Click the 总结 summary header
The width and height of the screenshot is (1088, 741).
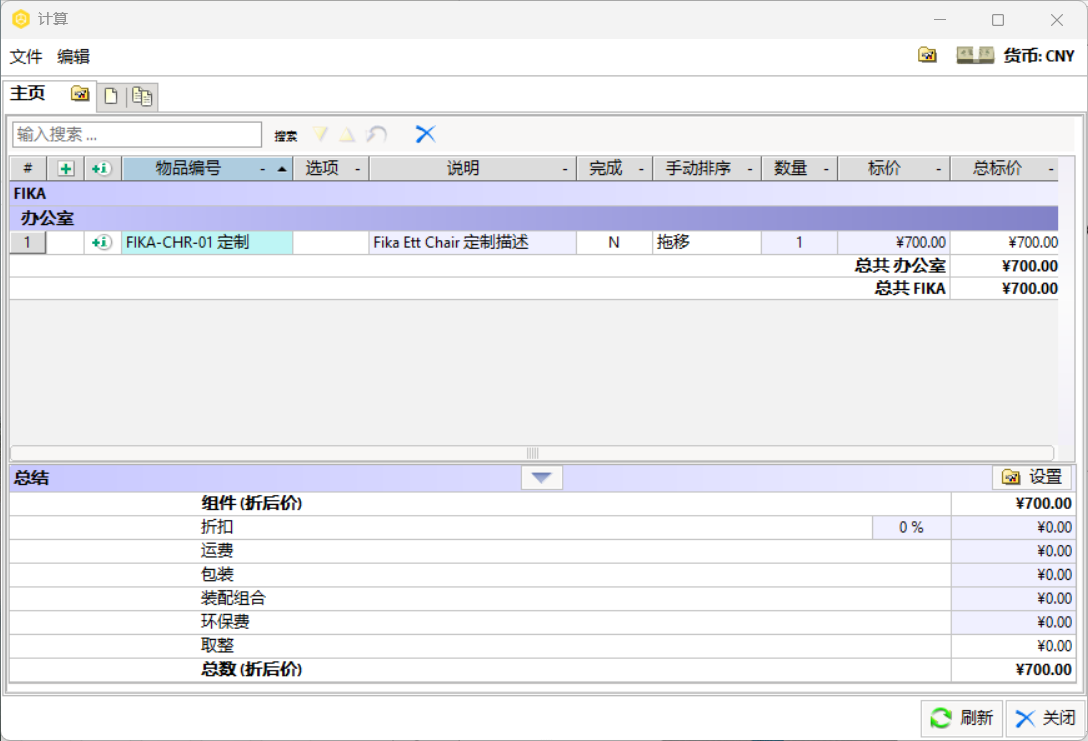(31, 477)
